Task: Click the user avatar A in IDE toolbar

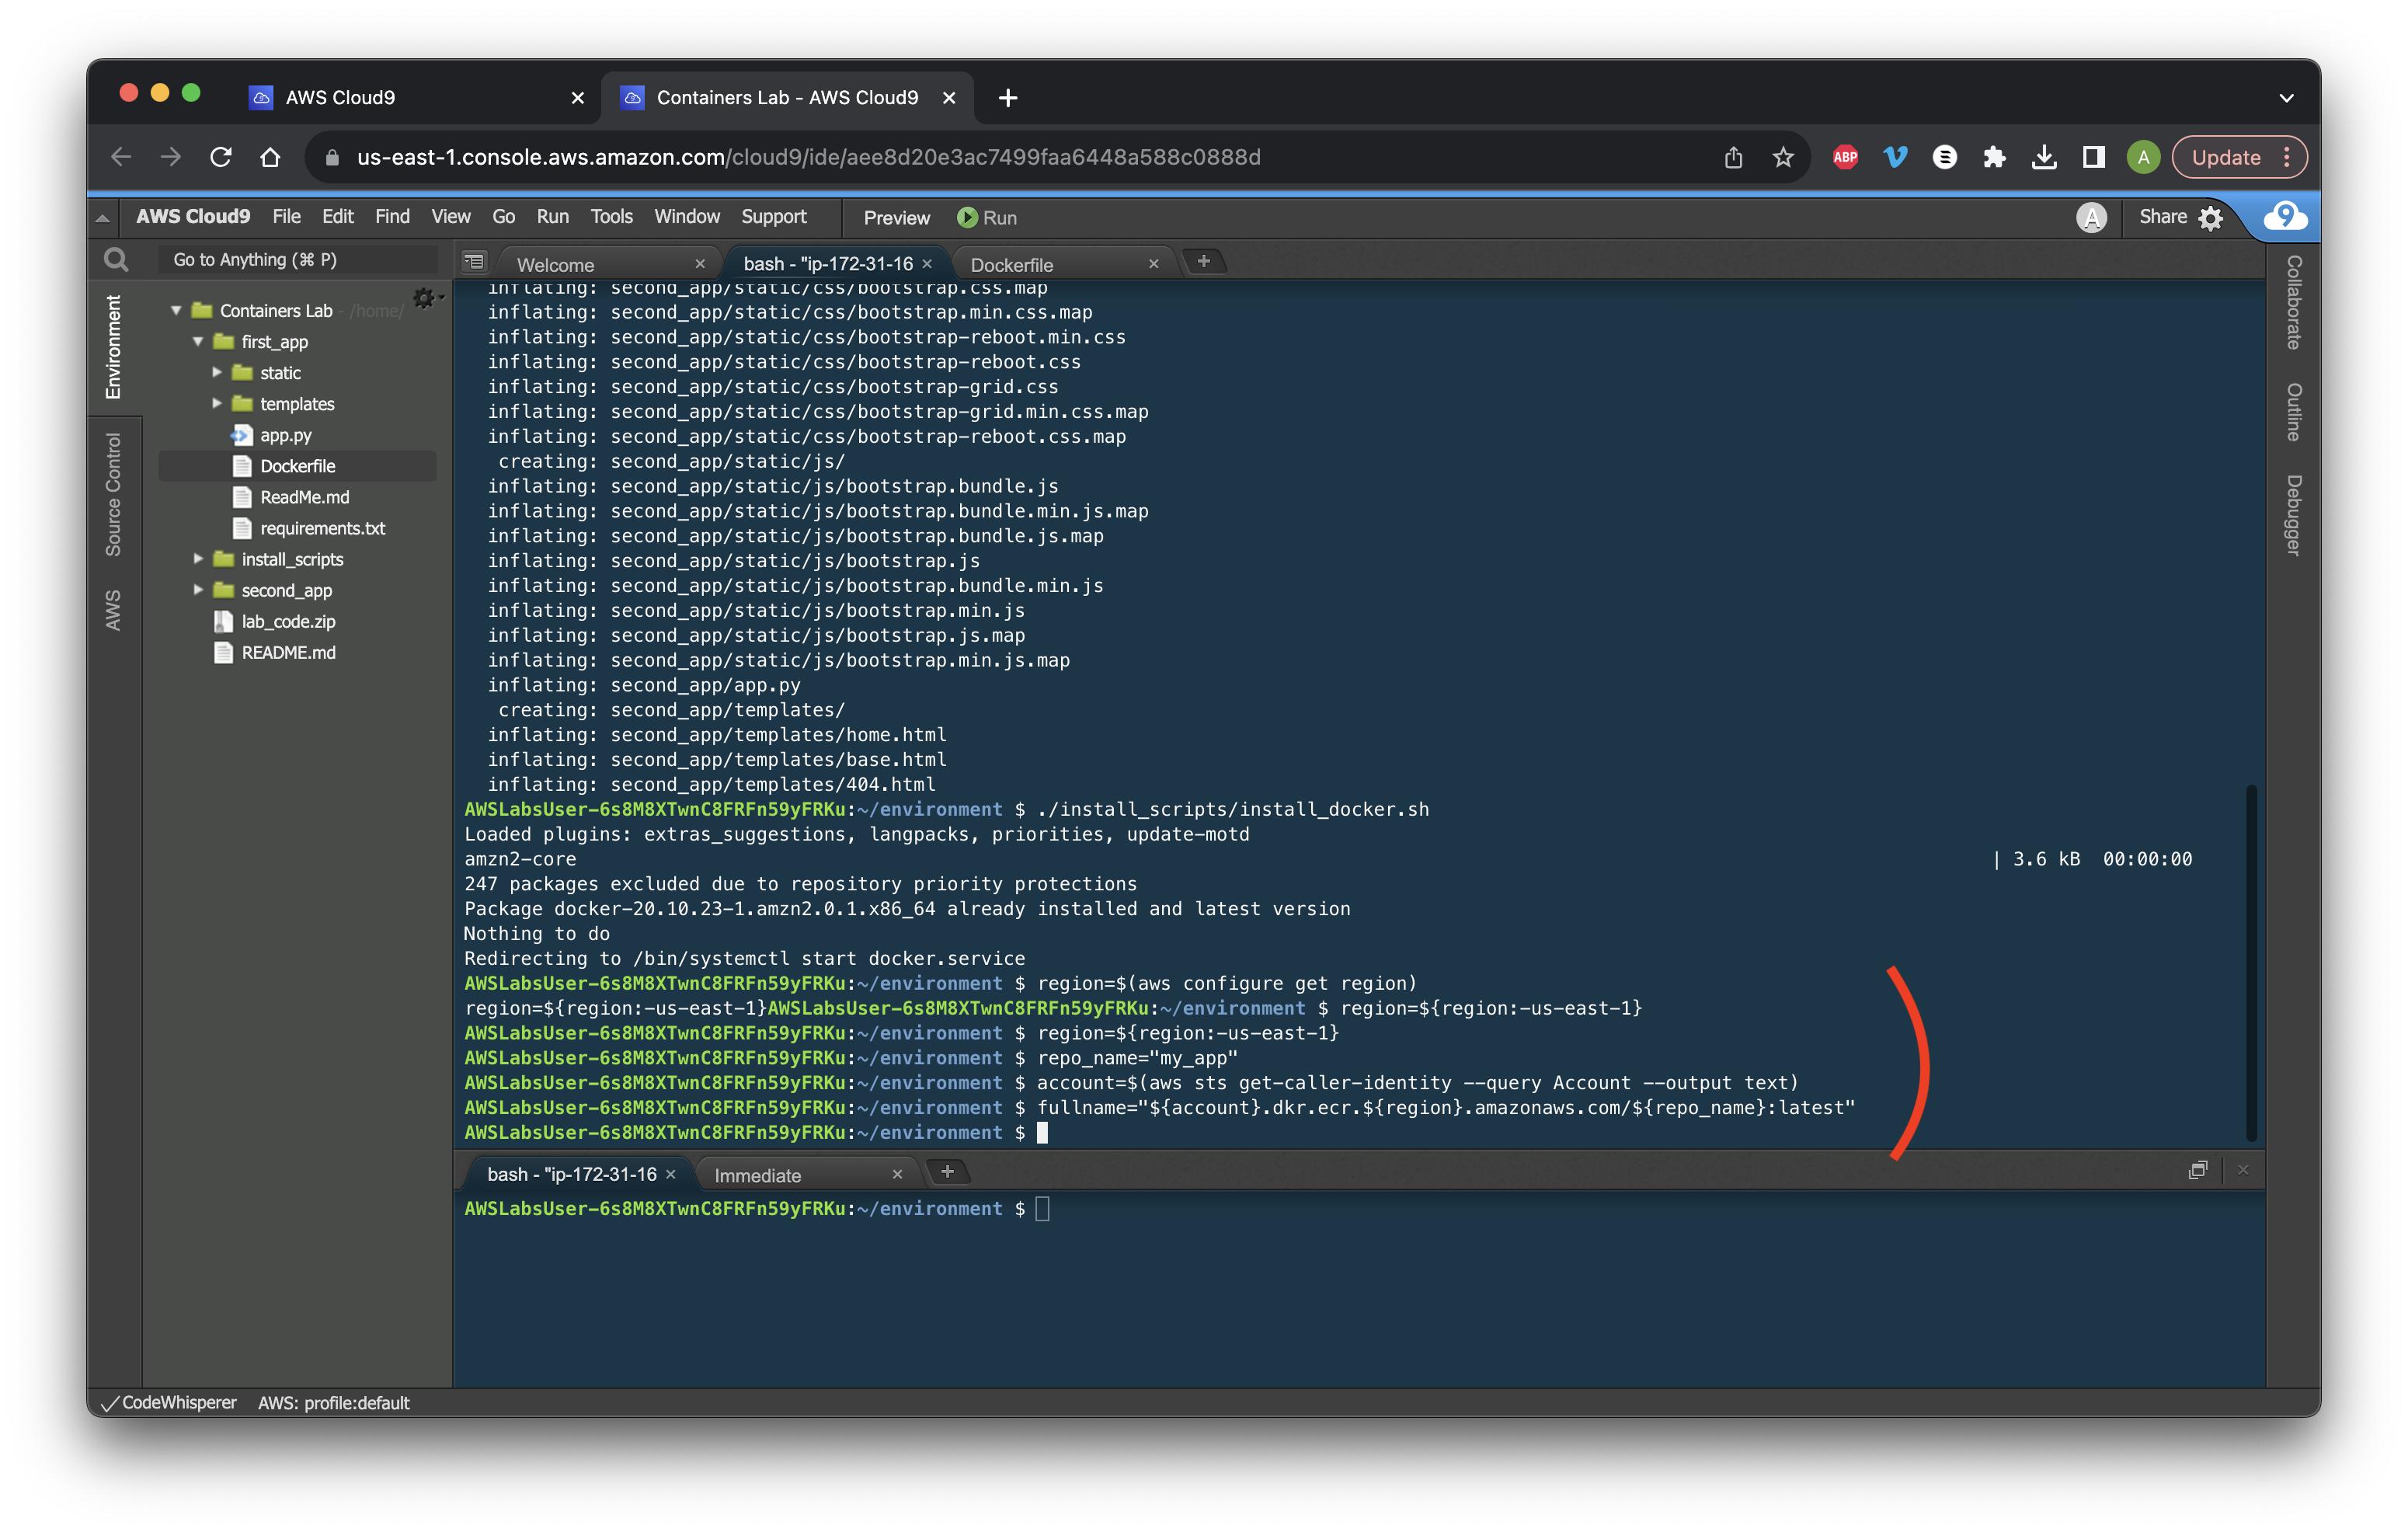Action: (2092, 218)
